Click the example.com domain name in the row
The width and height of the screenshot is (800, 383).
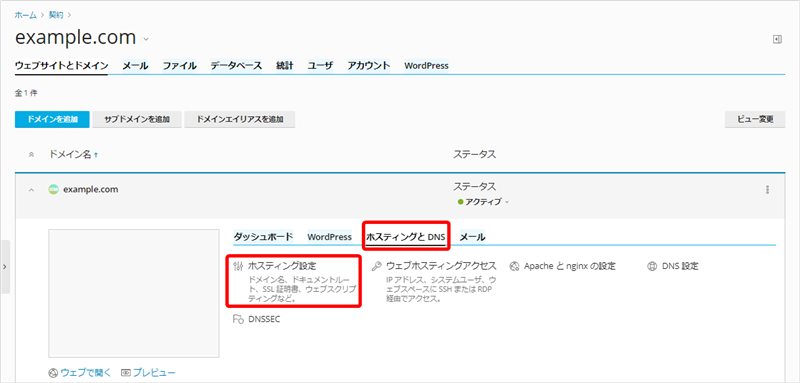(91, 190)
